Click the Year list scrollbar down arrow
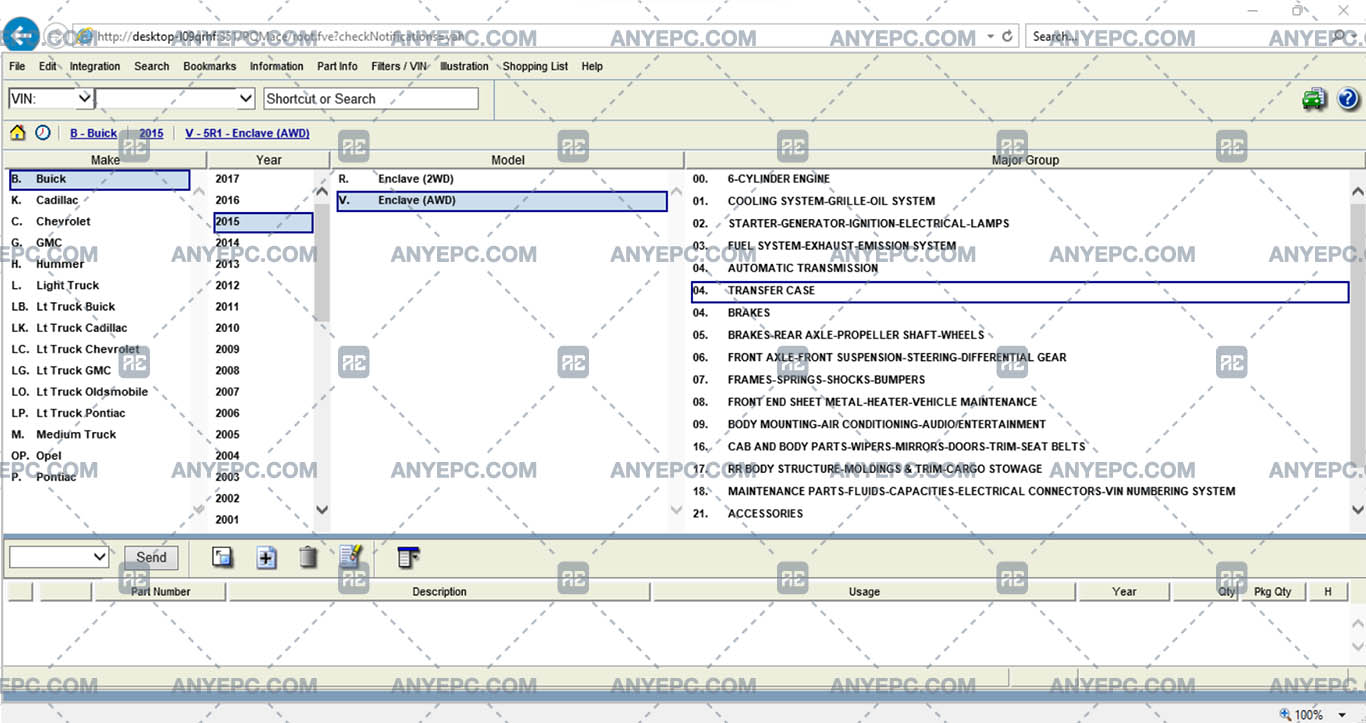The width and height of the screenshot is (1366, 723). click(322, 509)
